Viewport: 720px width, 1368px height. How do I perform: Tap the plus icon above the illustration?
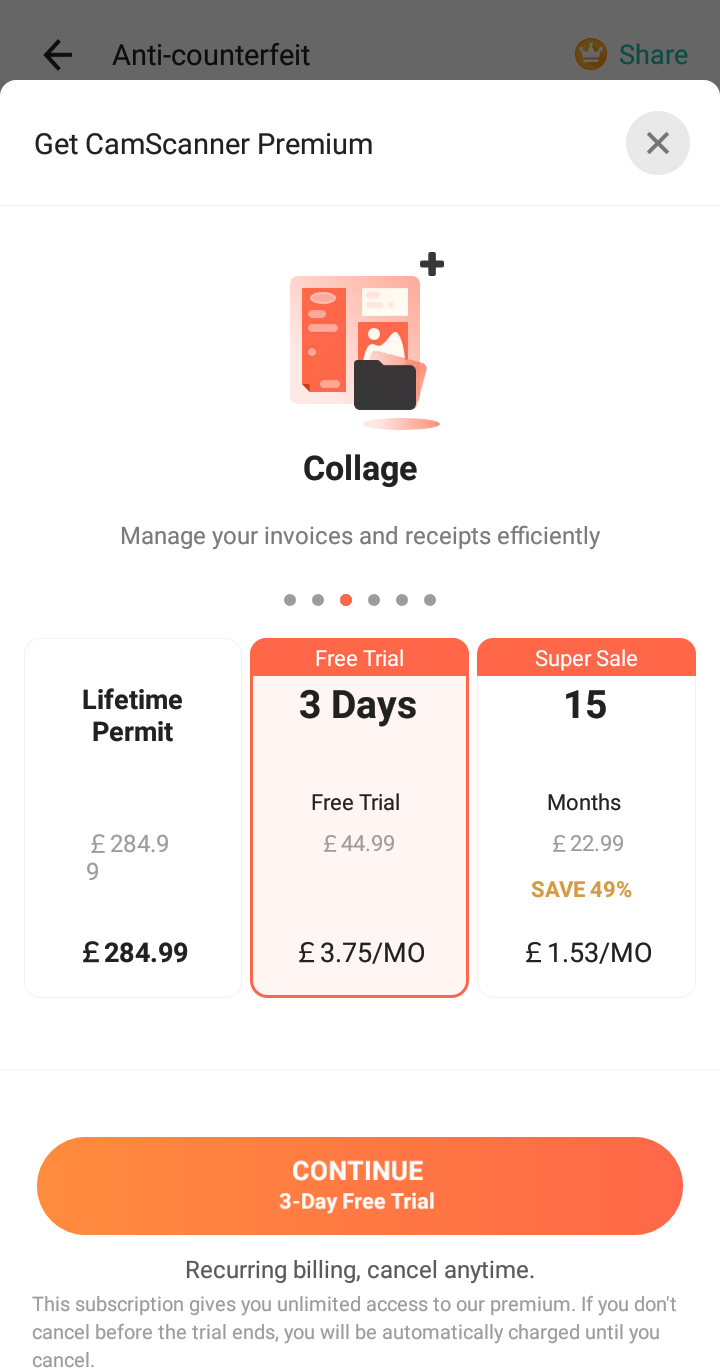click(x=431, y=265)
